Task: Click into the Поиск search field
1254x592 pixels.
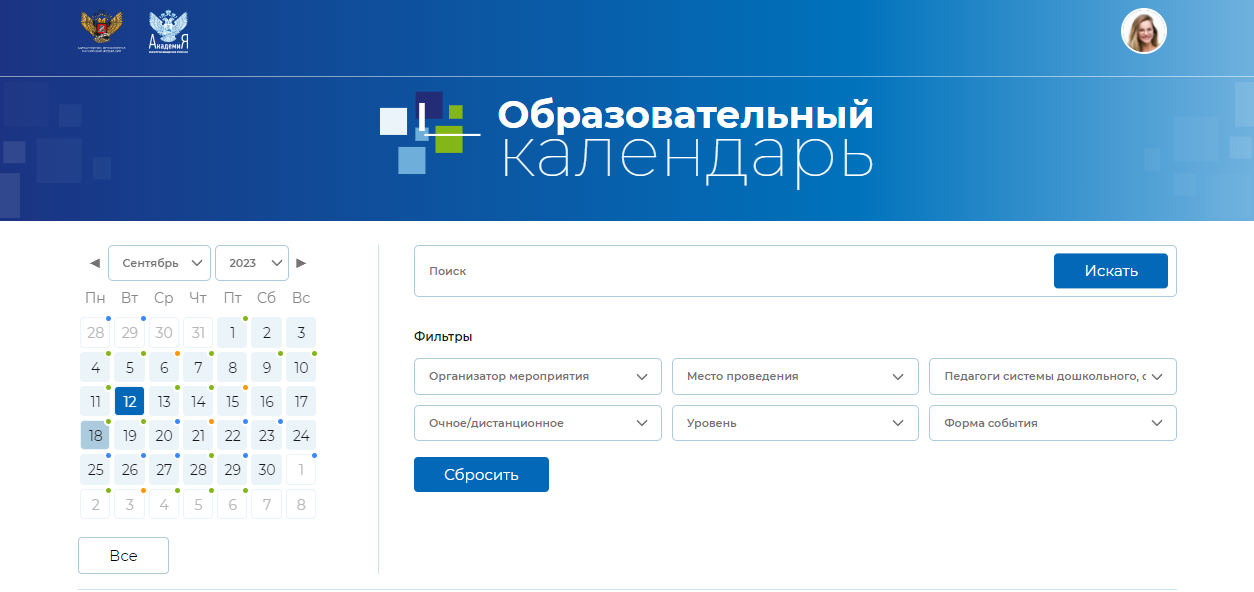Action: (730, 271)
